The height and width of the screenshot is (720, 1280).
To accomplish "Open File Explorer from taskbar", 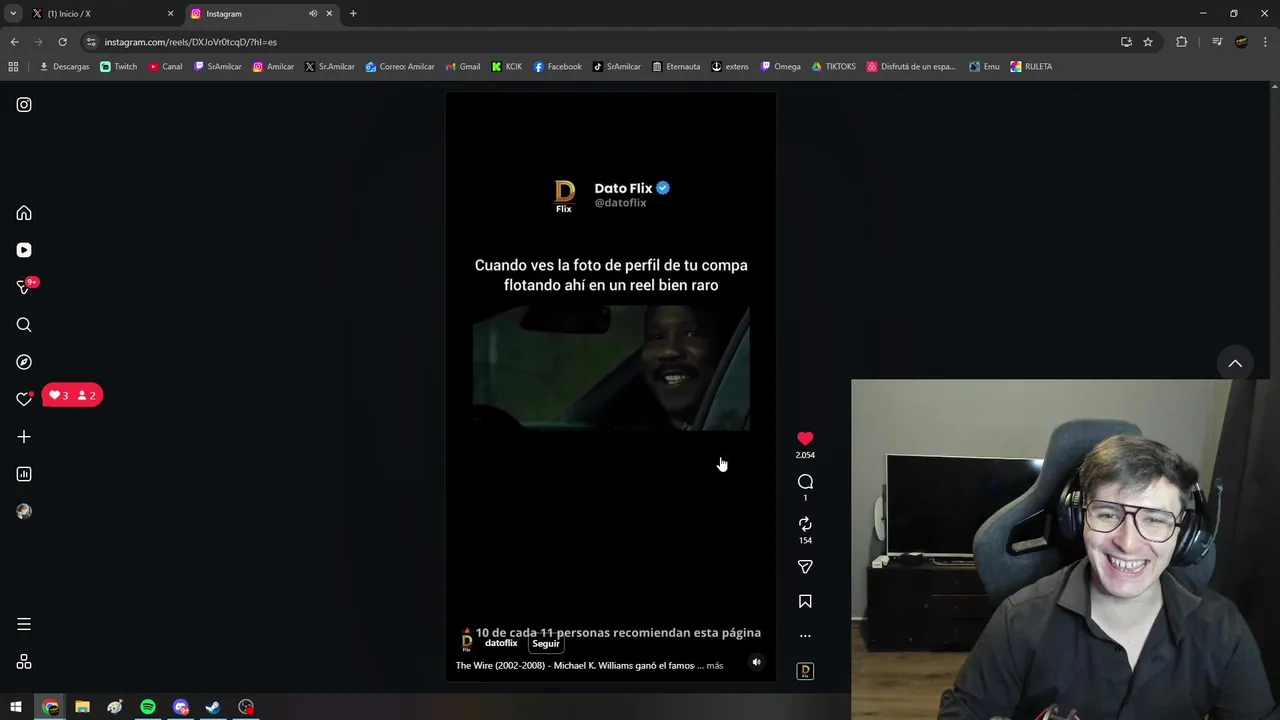I will point(82,707).
